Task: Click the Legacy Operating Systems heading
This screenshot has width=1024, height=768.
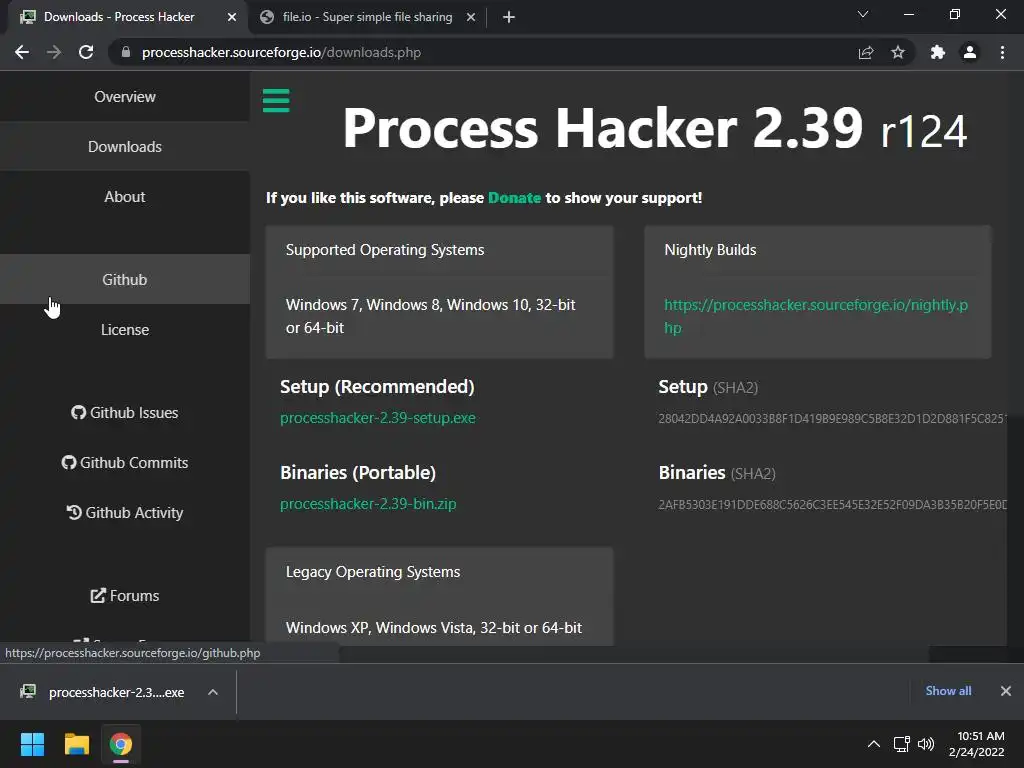Action: pyautogui.click(x=373, y=572)
